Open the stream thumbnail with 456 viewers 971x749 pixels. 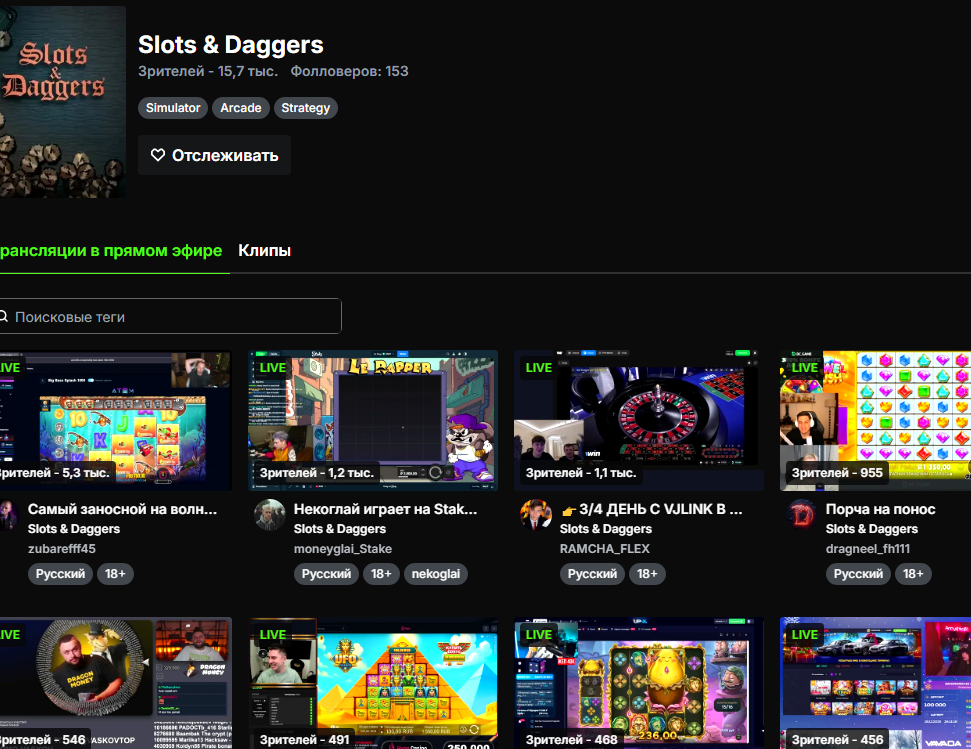pyautogui.click(x=875, y=683)
